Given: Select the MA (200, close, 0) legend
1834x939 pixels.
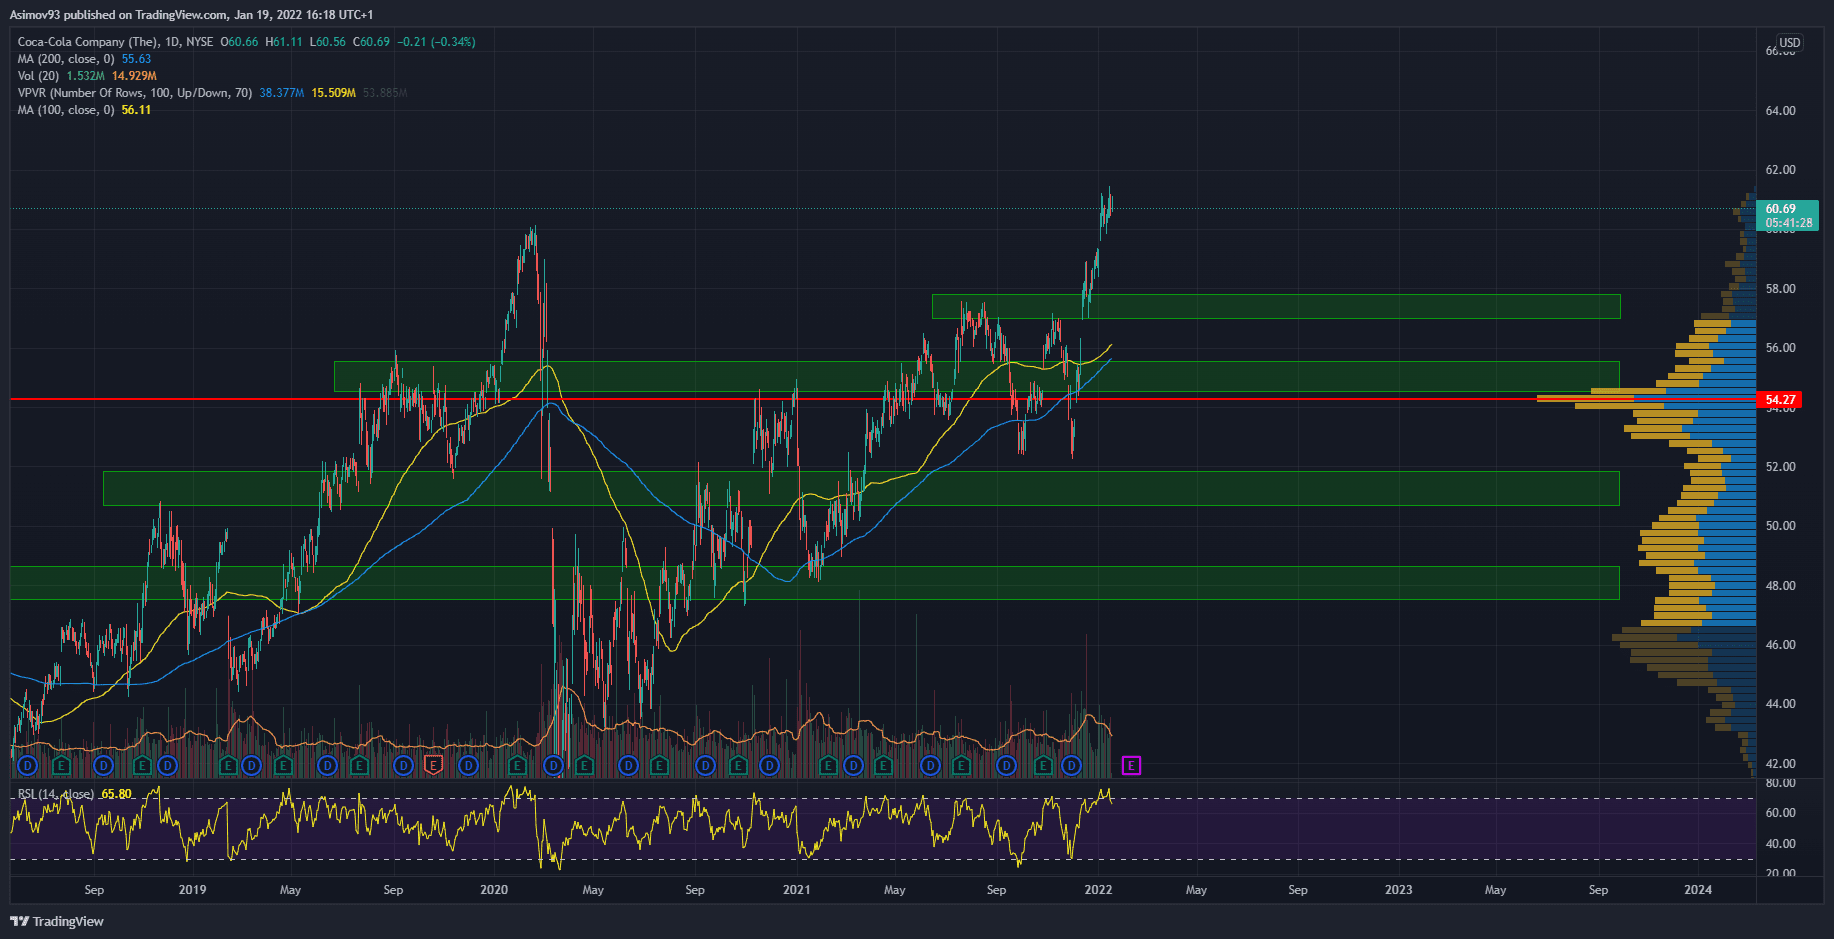Looking at the screenshot, I should [66, 59].
